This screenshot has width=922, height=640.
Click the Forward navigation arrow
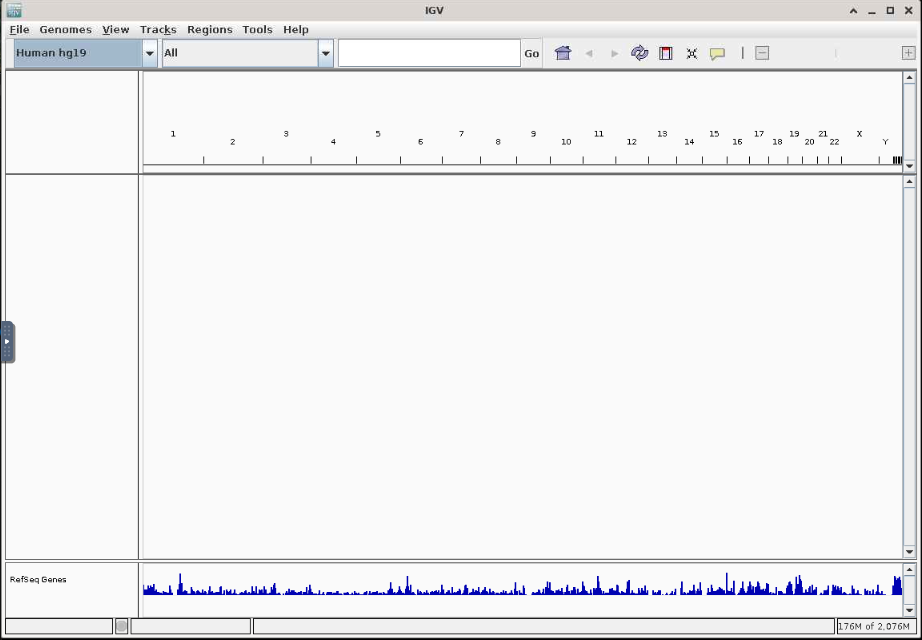[614, 53]
